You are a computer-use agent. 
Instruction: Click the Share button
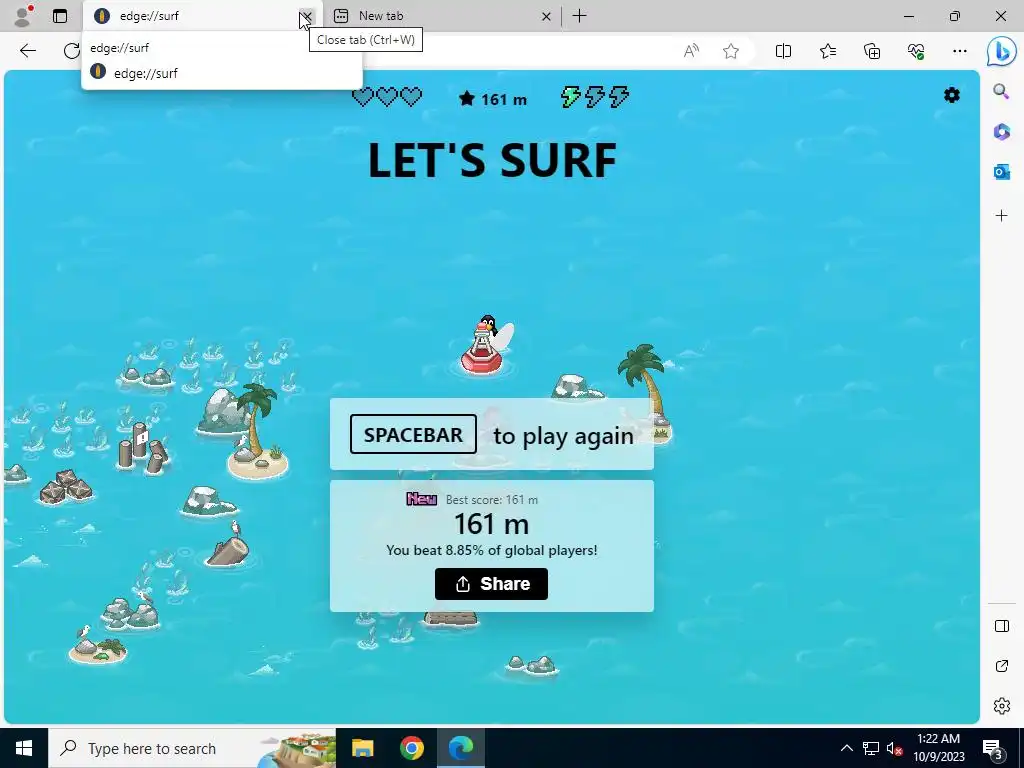pyautogui.click(x=491, y=584)
